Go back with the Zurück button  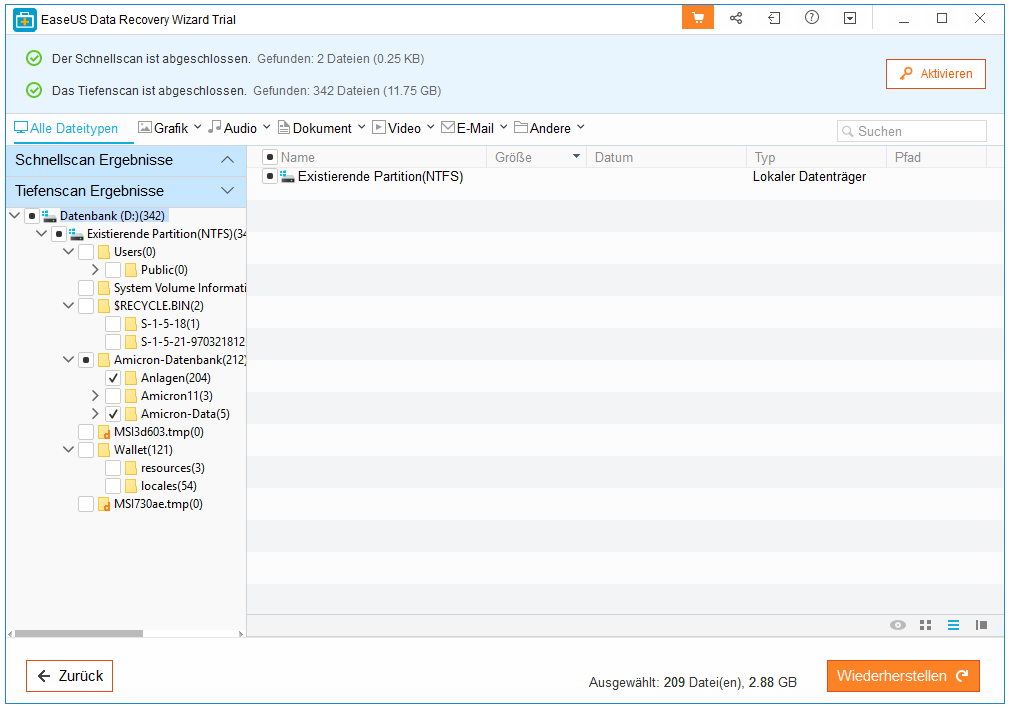coord(70,676)
